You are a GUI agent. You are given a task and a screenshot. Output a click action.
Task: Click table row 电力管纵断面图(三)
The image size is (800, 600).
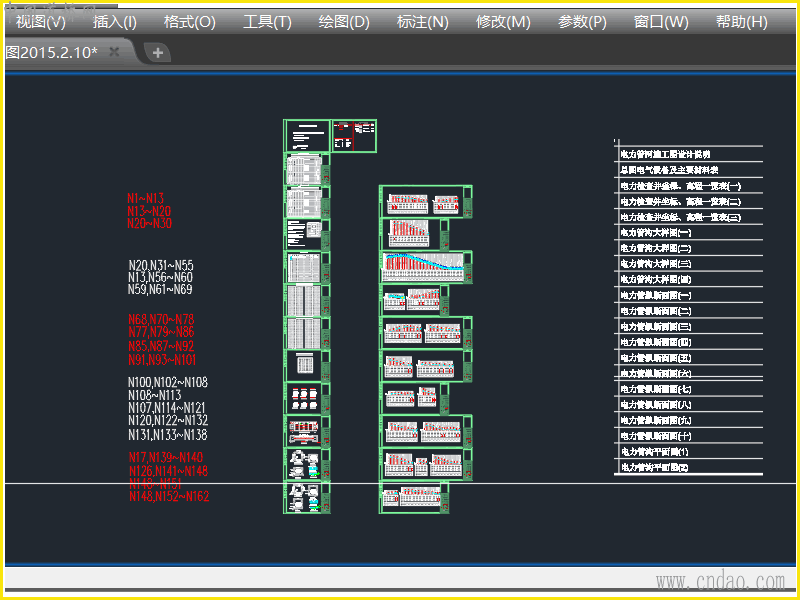(x=689, y=327)
